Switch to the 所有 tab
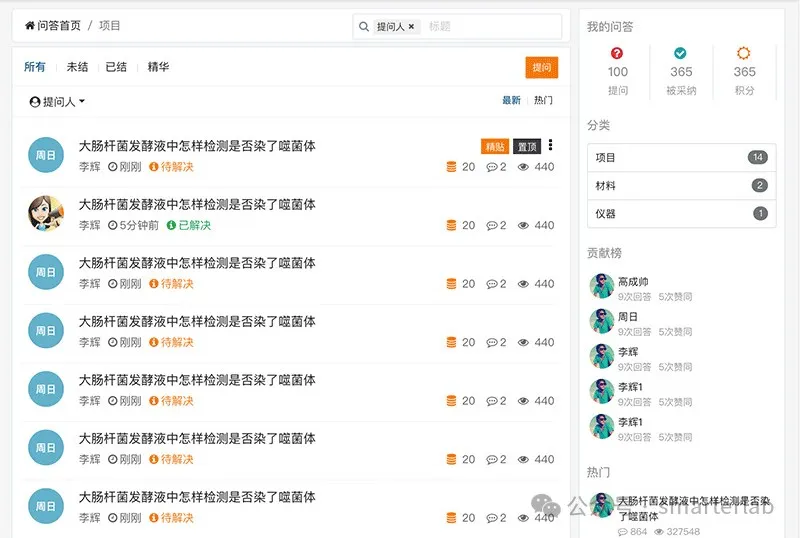Image resolution: width=800 pixels, height=538 pixels. [x=35, y=67]
